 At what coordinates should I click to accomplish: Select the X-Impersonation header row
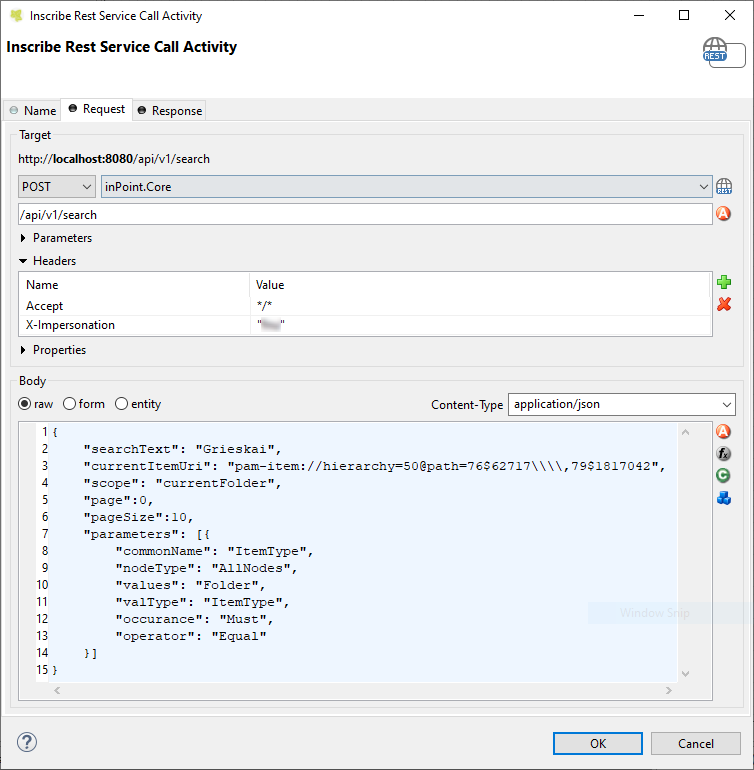pyautogui.click(x=365, y=325)
